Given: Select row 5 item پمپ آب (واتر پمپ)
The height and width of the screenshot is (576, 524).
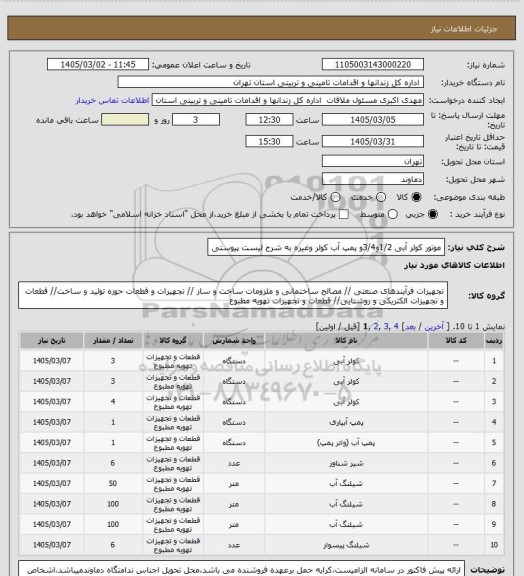Looking at the screenshot, I should [x=346, y=443].
